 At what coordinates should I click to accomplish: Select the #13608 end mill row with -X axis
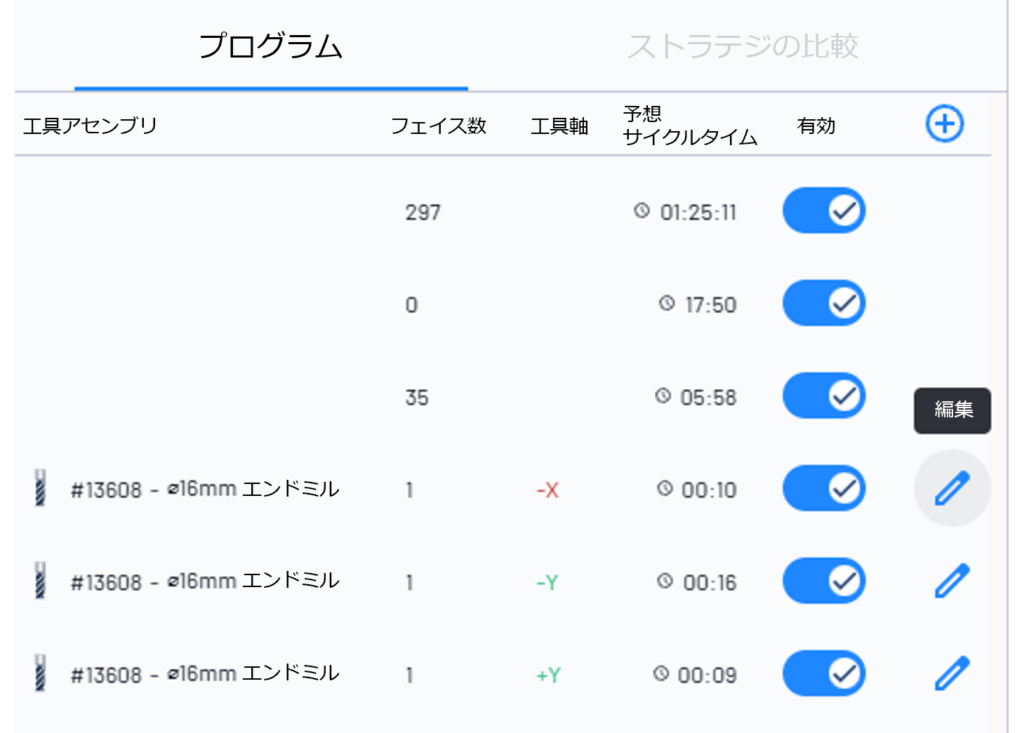click(205, 490)
